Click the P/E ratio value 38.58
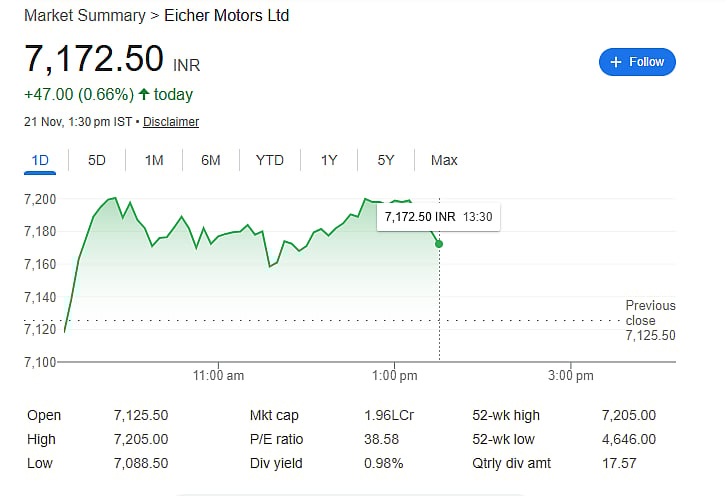Viewport: 726px width, 496px height. [x=383, y=439]
